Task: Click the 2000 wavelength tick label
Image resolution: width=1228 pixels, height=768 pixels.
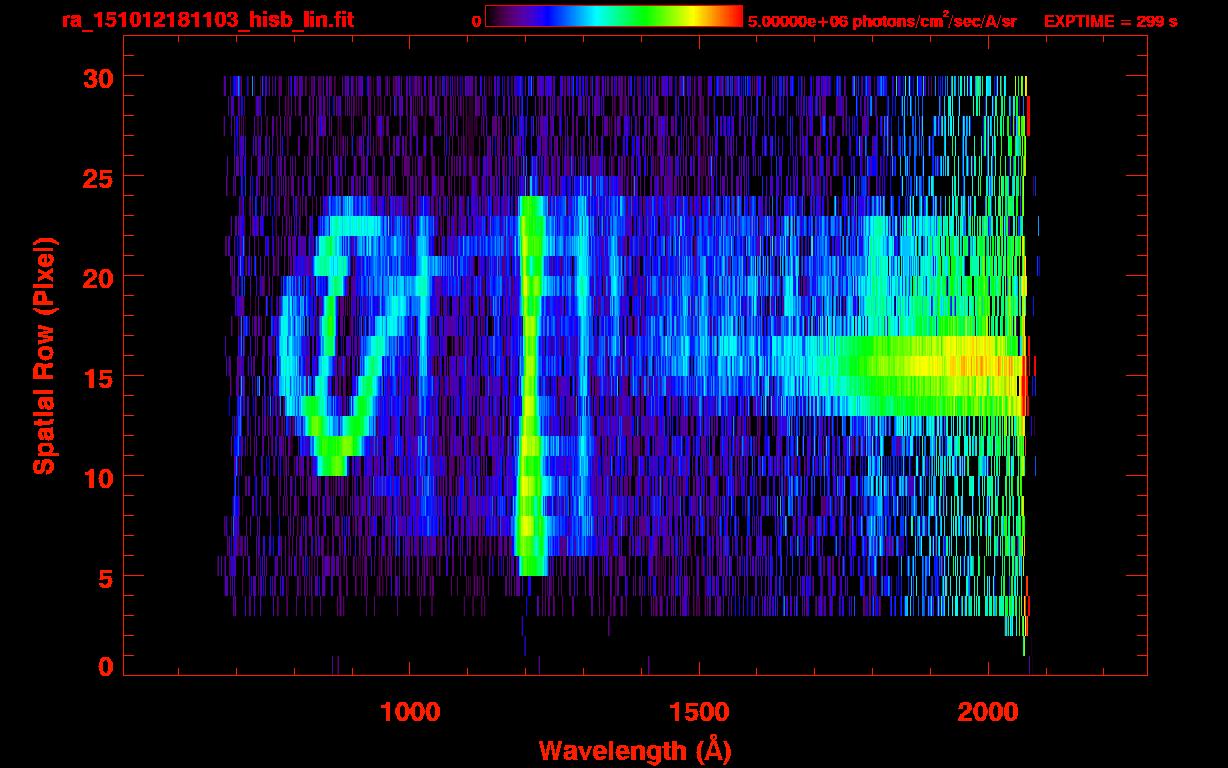Action: [989, 712]
